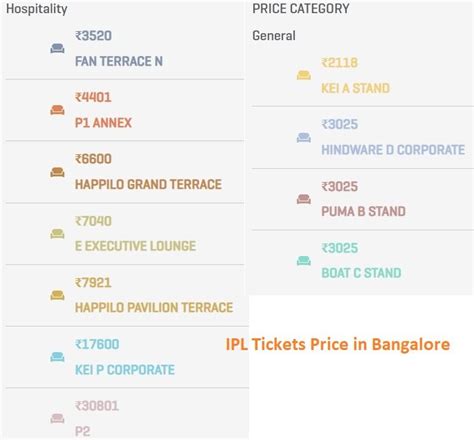The height and width of the screenshot is (440, 474).
Task: Open the General section heading
Action: pyautogui.click(x=274, y=36)
